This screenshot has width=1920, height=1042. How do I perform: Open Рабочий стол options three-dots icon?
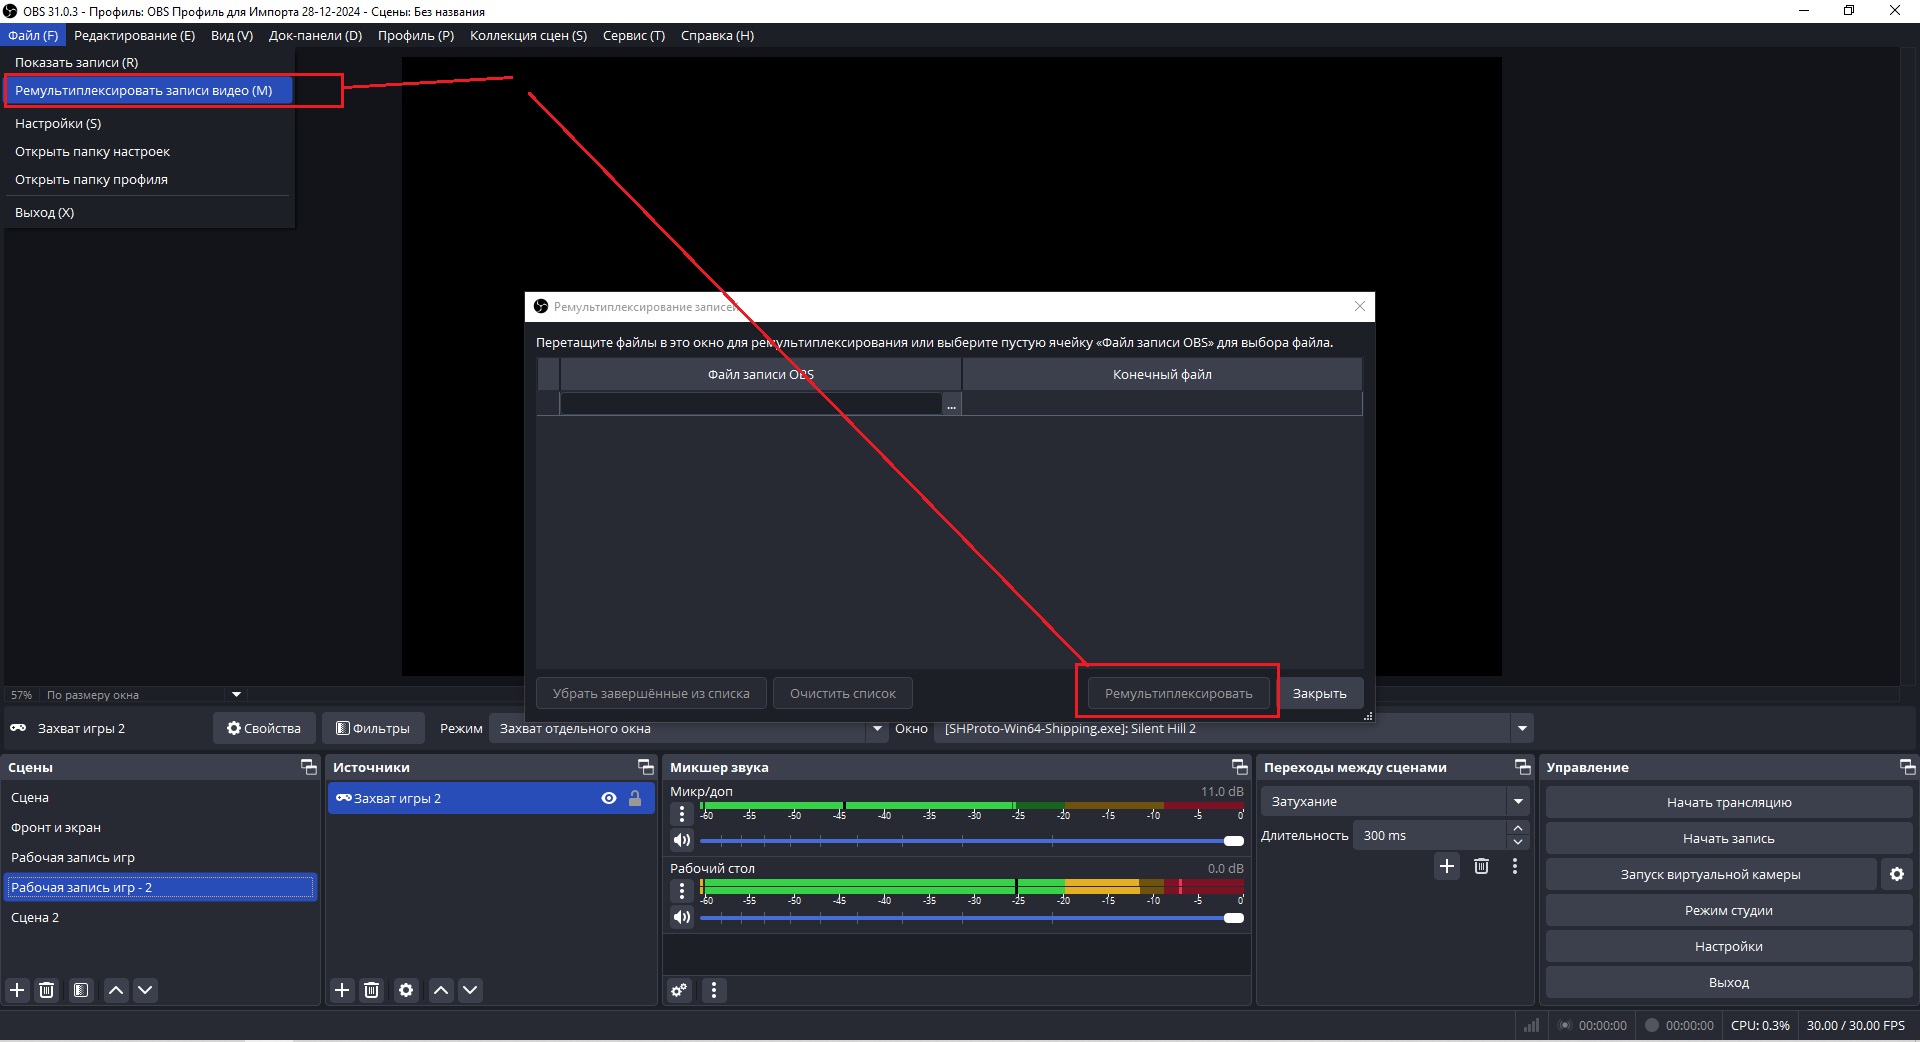click(x=682, y=891)
